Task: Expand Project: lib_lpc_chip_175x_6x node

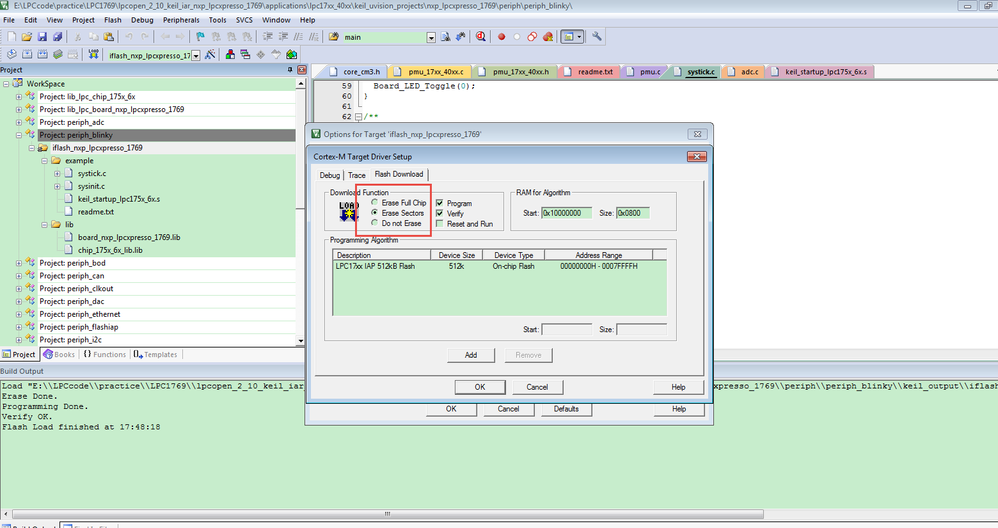Action: click(18, 97)
